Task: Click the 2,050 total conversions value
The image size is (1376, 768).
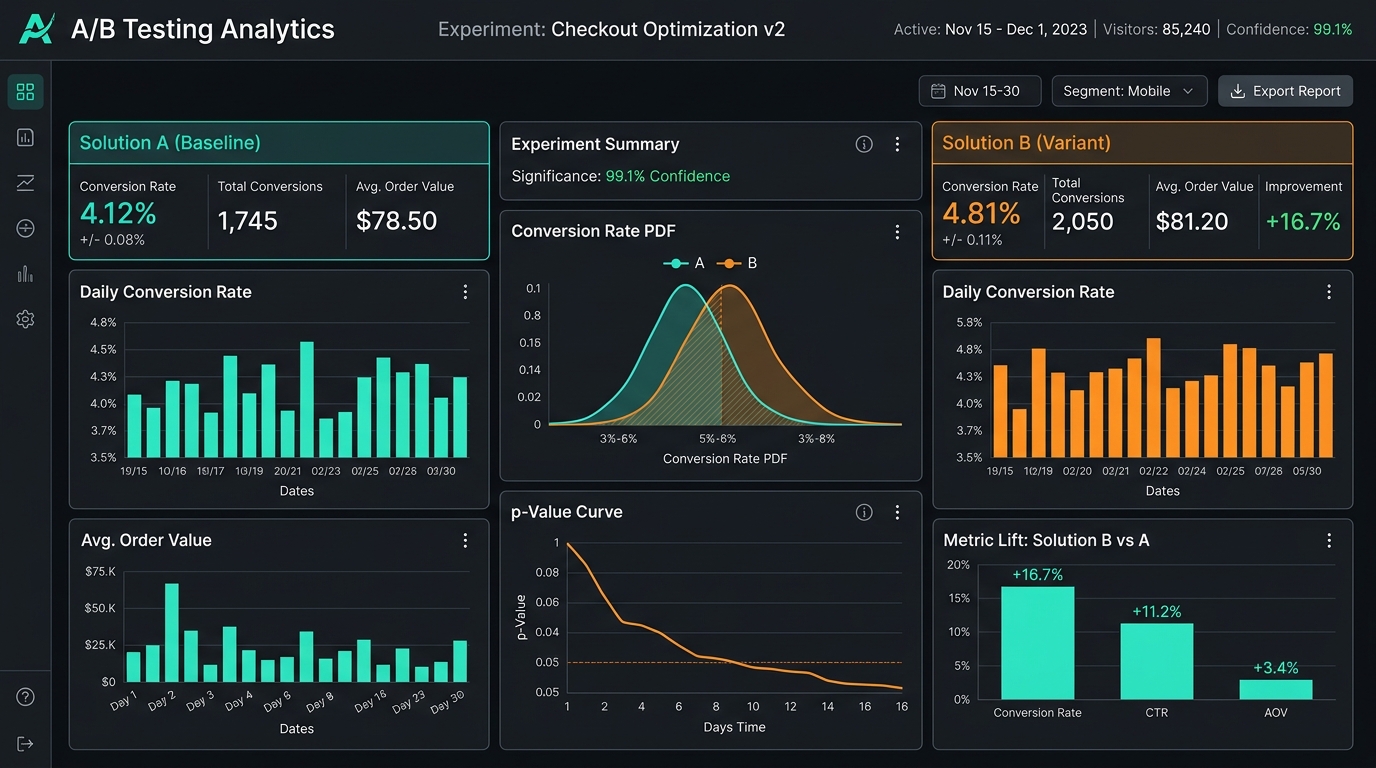Action: tap(1083, 221)
